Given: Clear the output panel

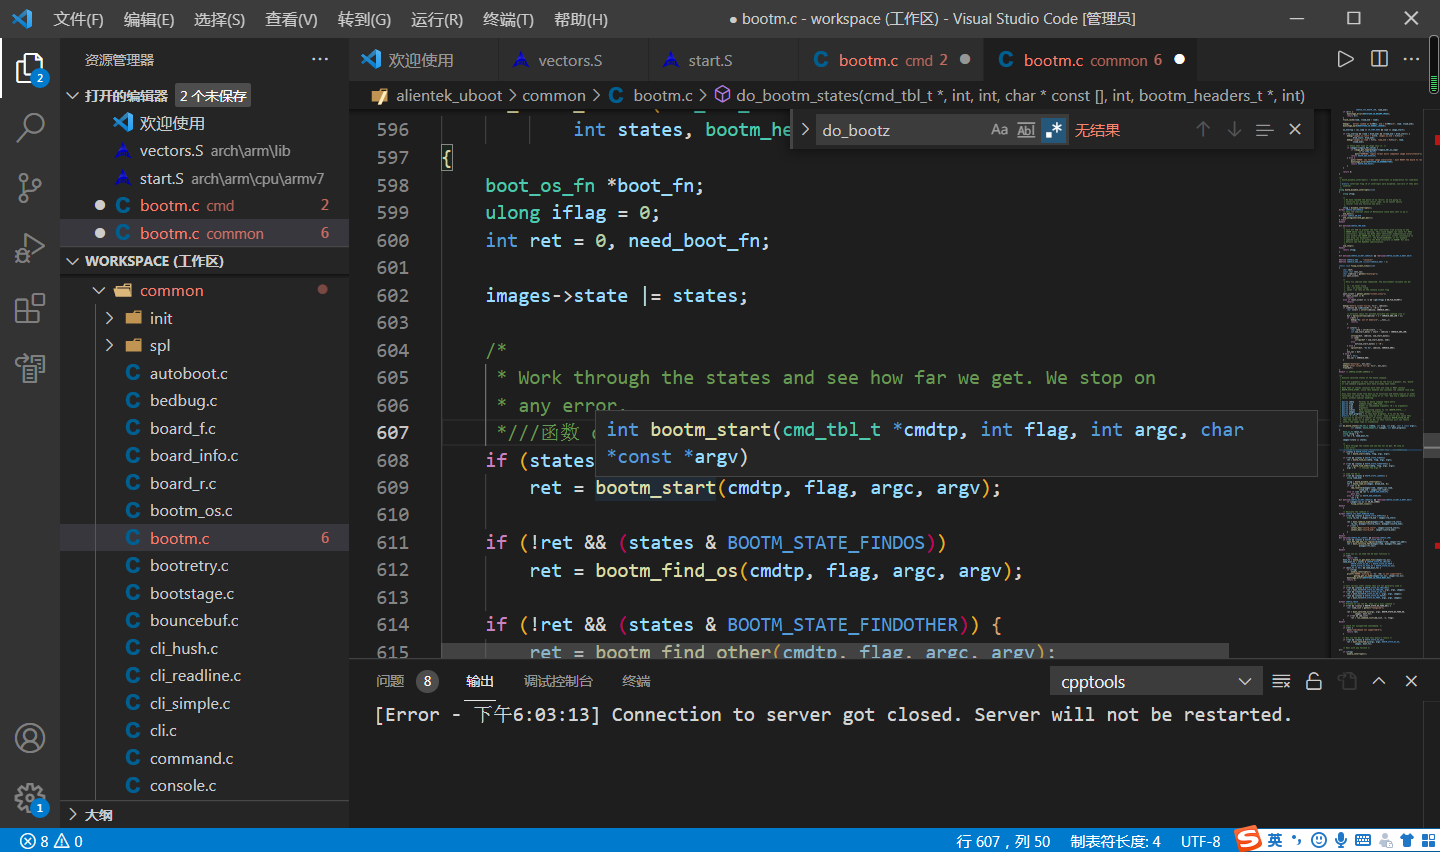Looking at the screenshot, I should coord(1281,681).
